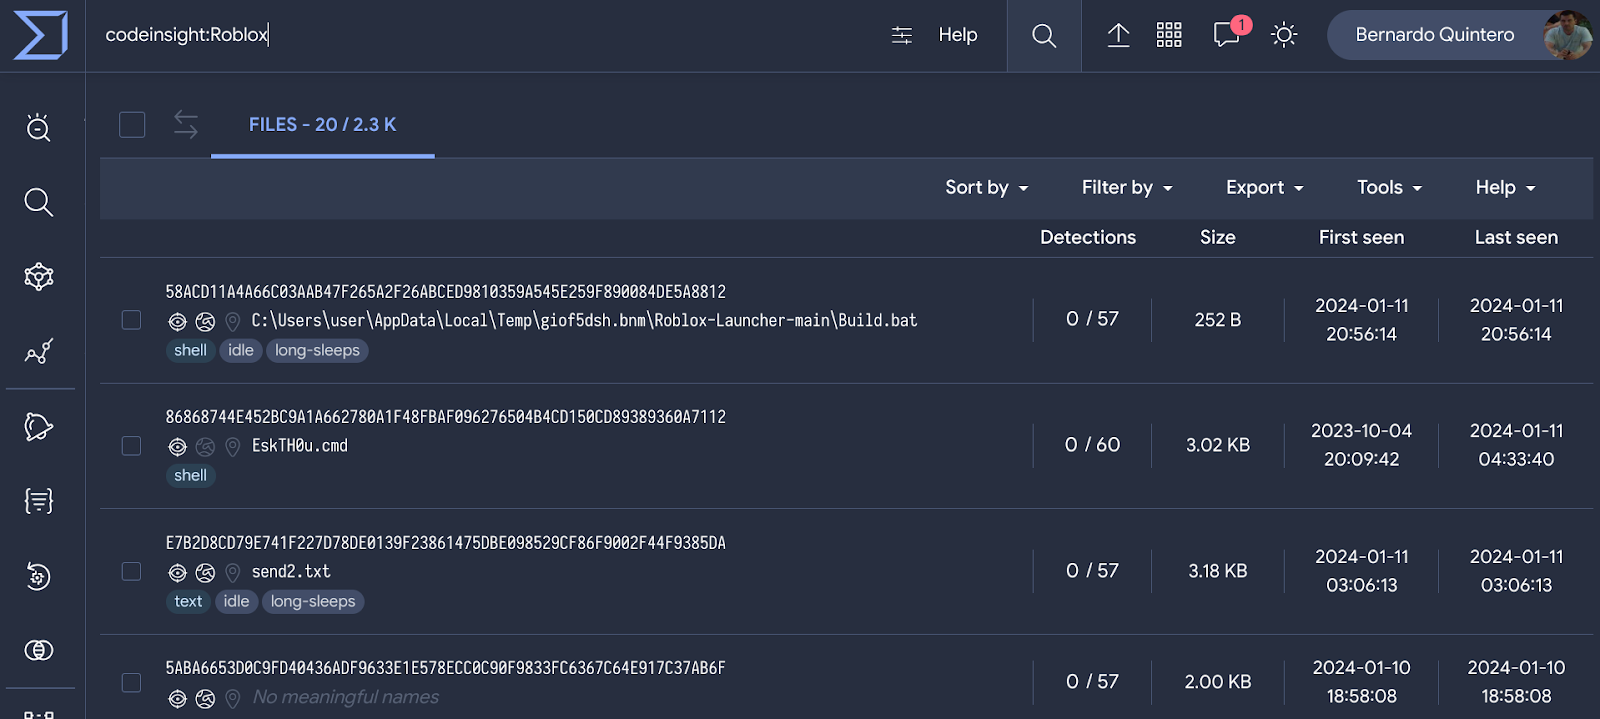The width and height of the screenshot is (1600, 719).
Task: Open the magnifier search sidebar icon
Action: pyautogui.click(x=38, y=202)
